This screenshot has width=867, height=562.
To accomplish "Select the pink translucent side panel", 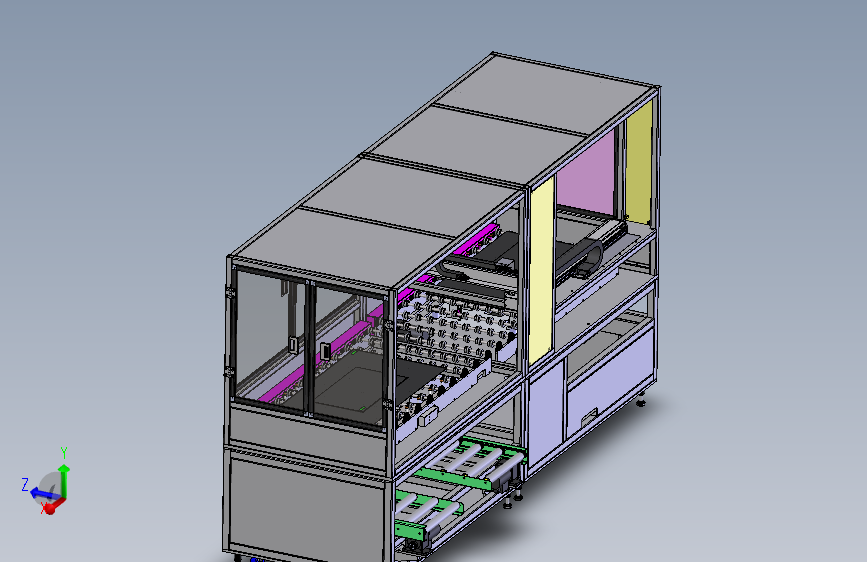I will (x=586, y=175).
